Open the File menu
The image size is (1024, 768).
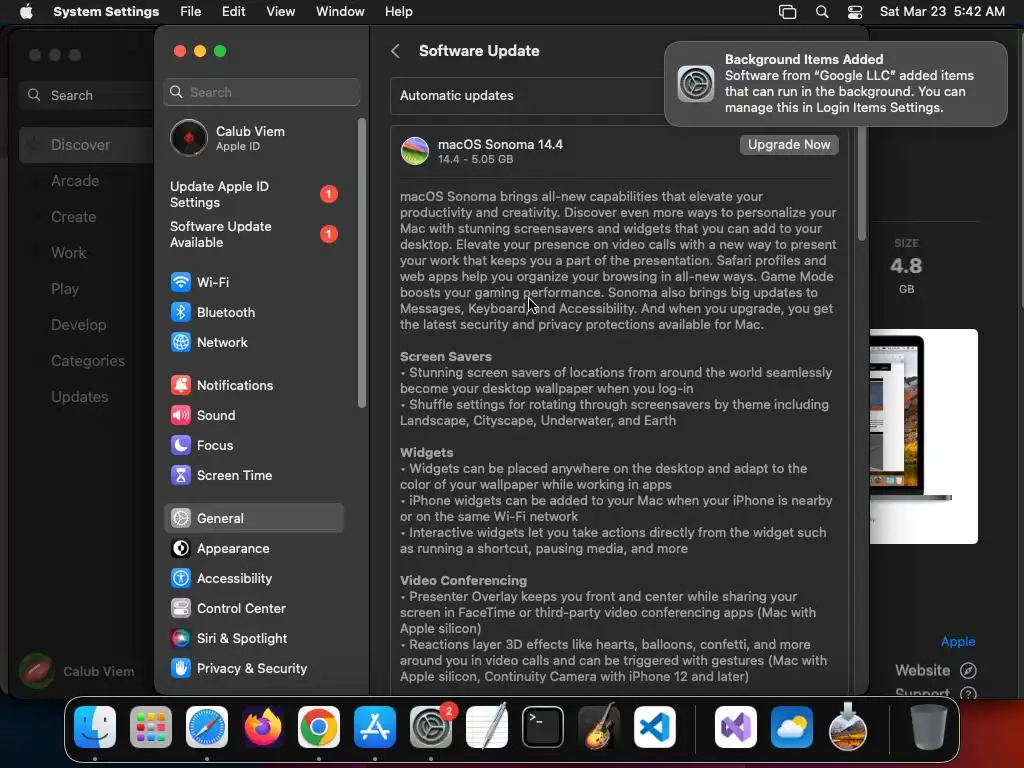(191, 12)
